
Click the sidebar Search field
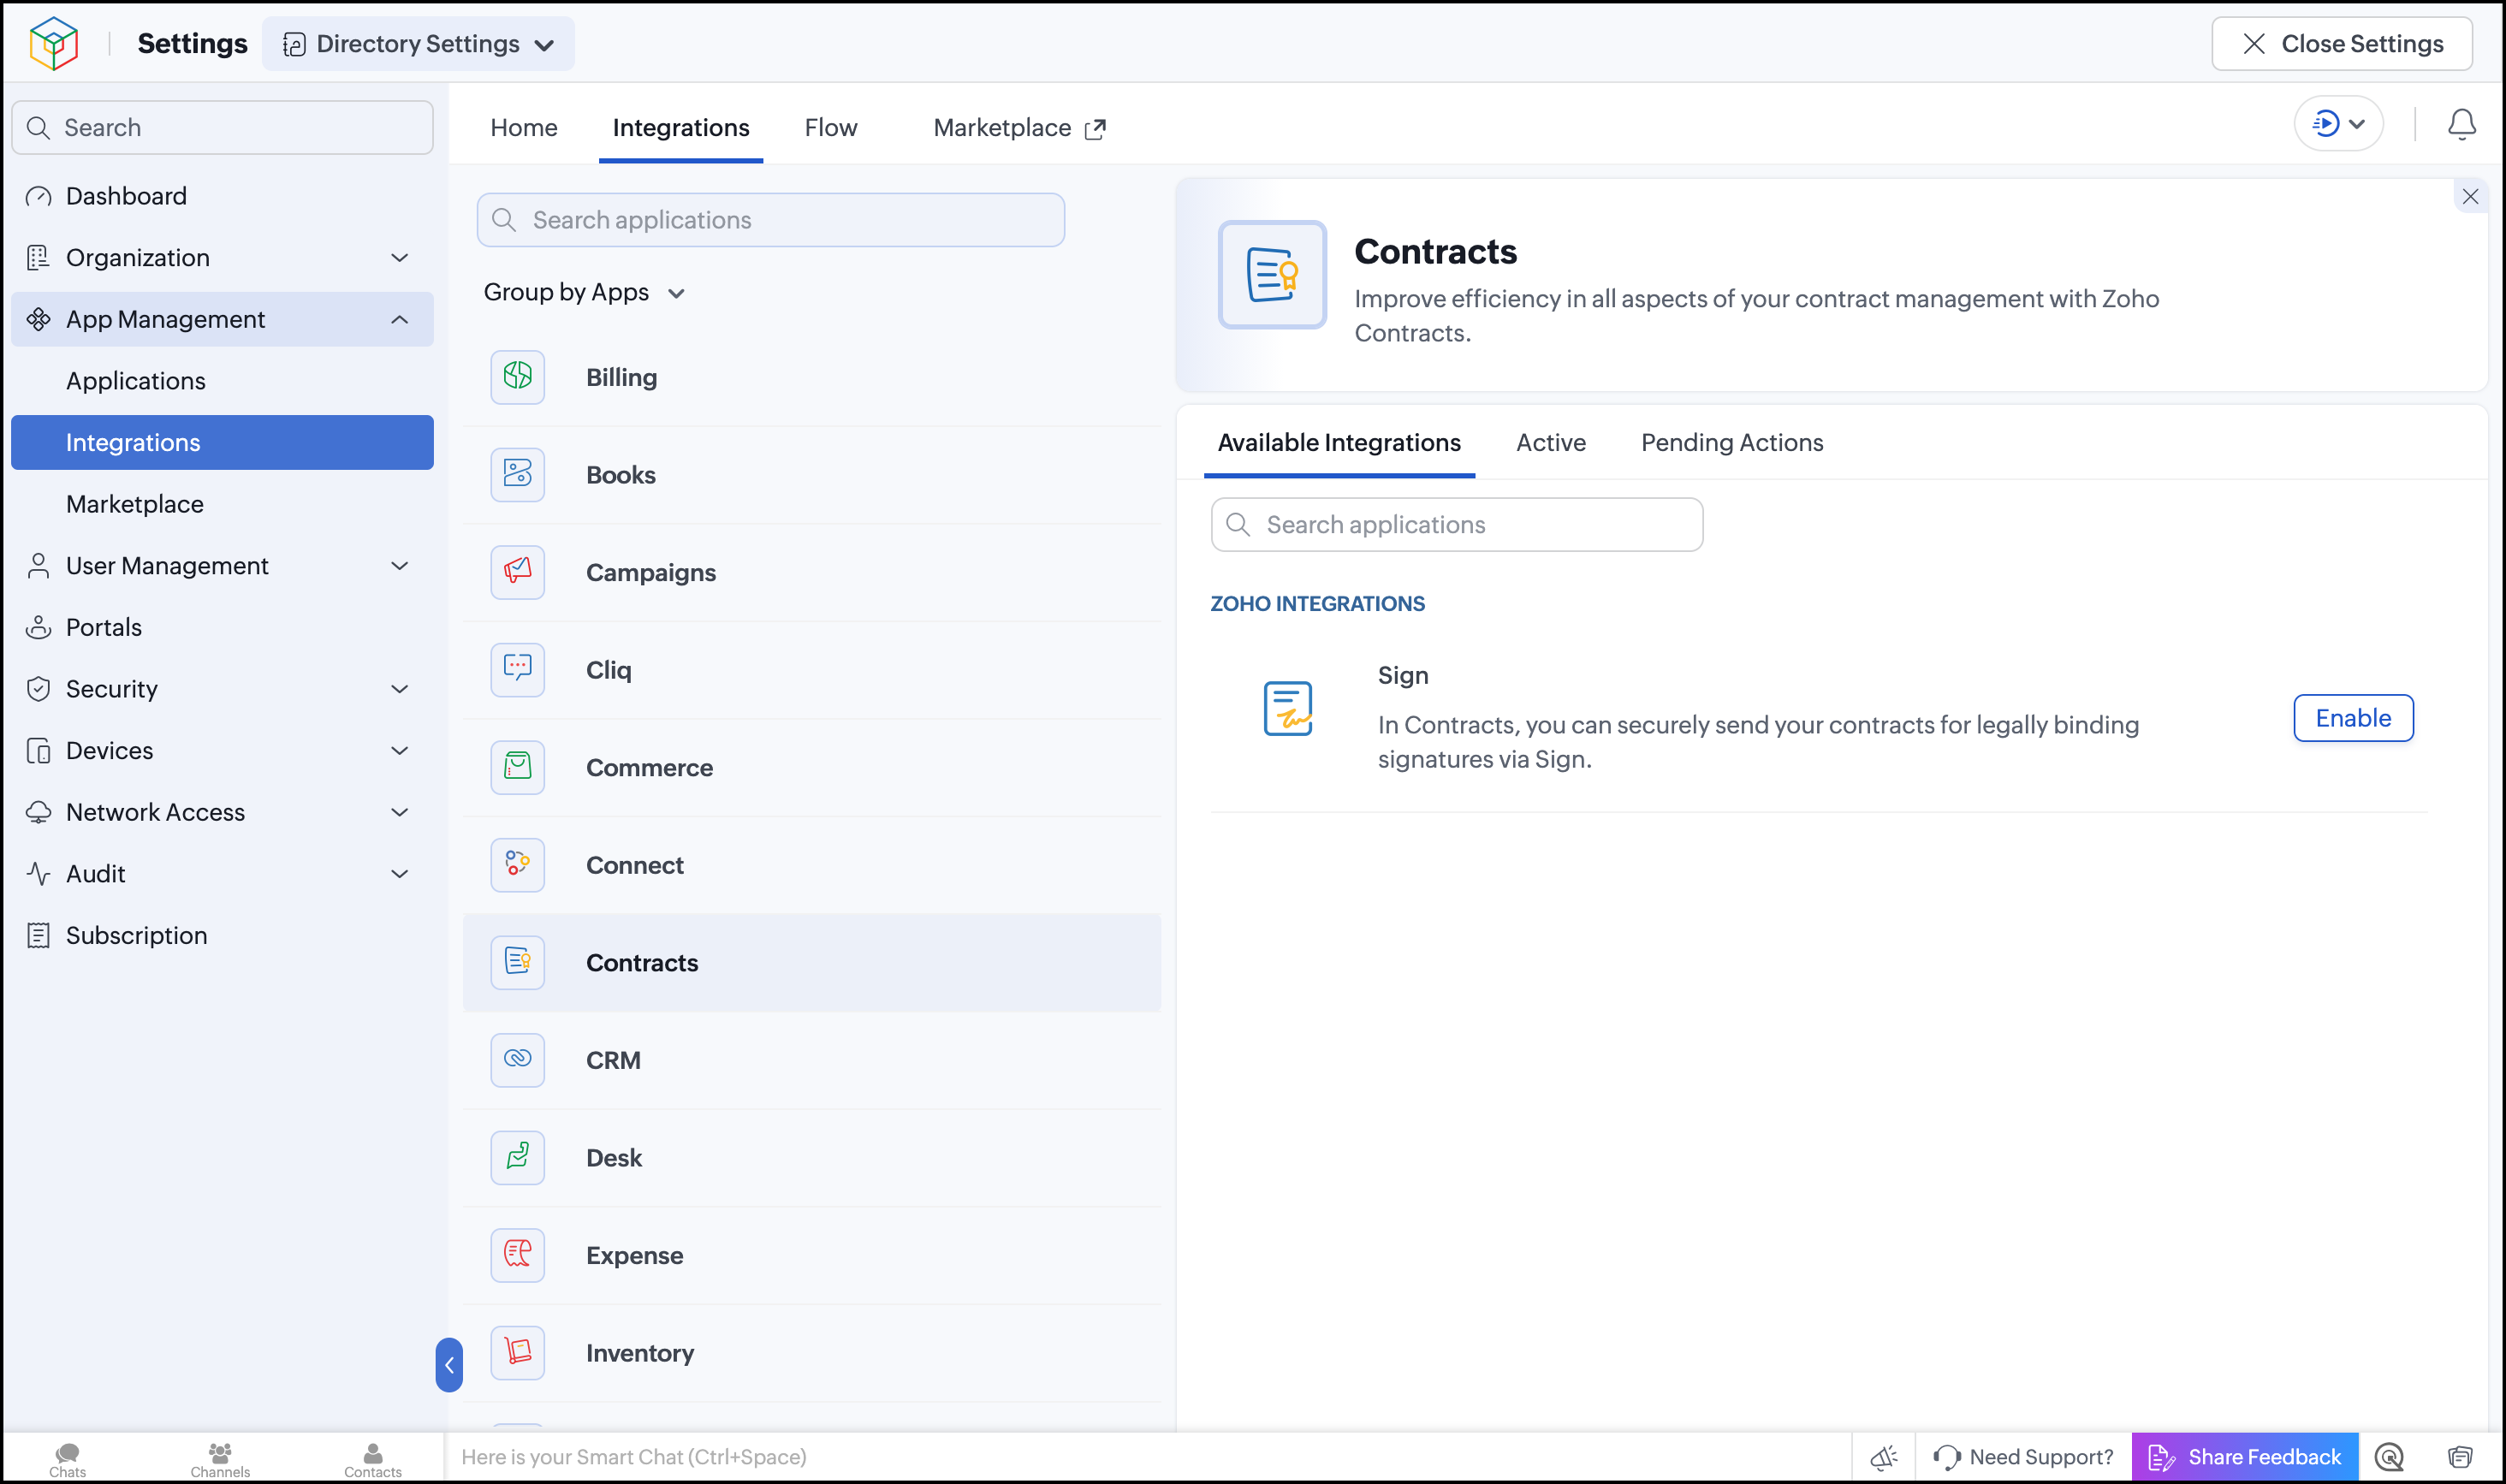[x=222, y=127]
